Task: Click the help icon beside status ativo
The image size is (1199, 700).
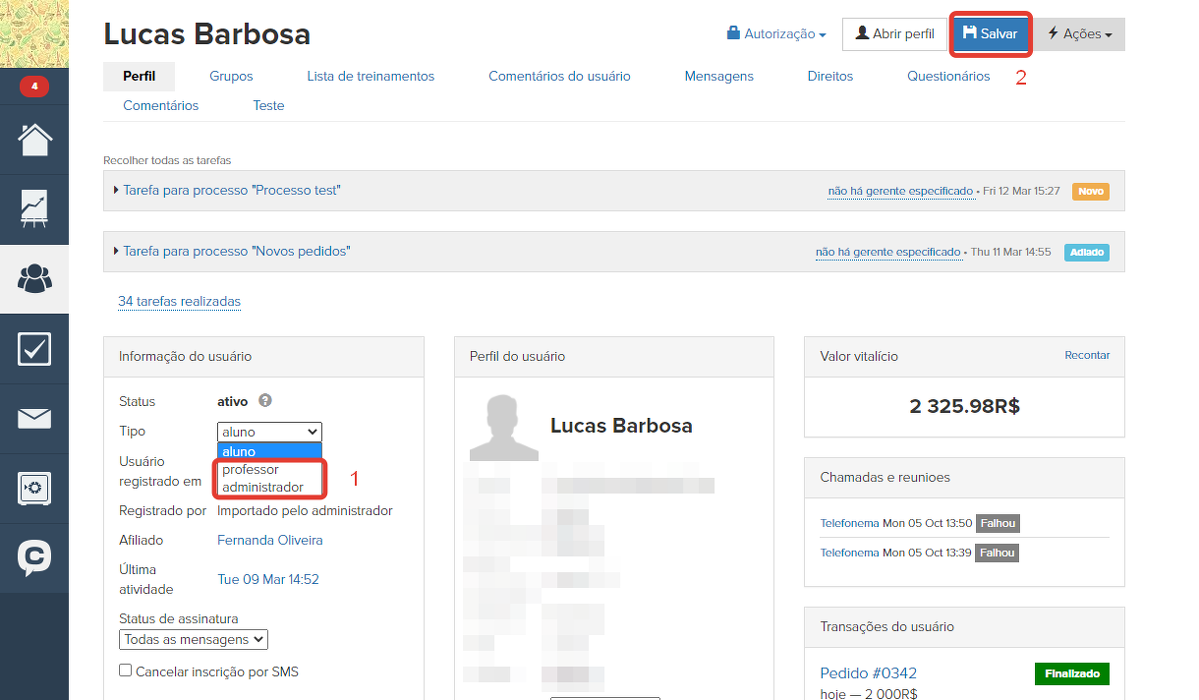Action: click(265, 401)
